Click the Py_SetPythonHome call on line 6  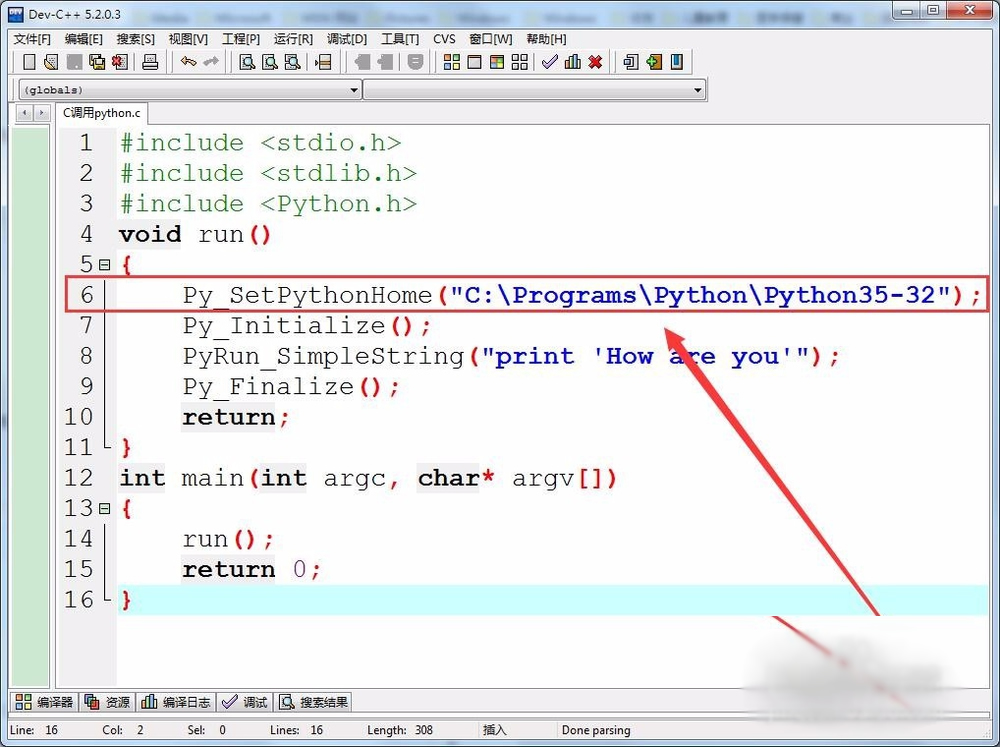(x=581, y=295)
